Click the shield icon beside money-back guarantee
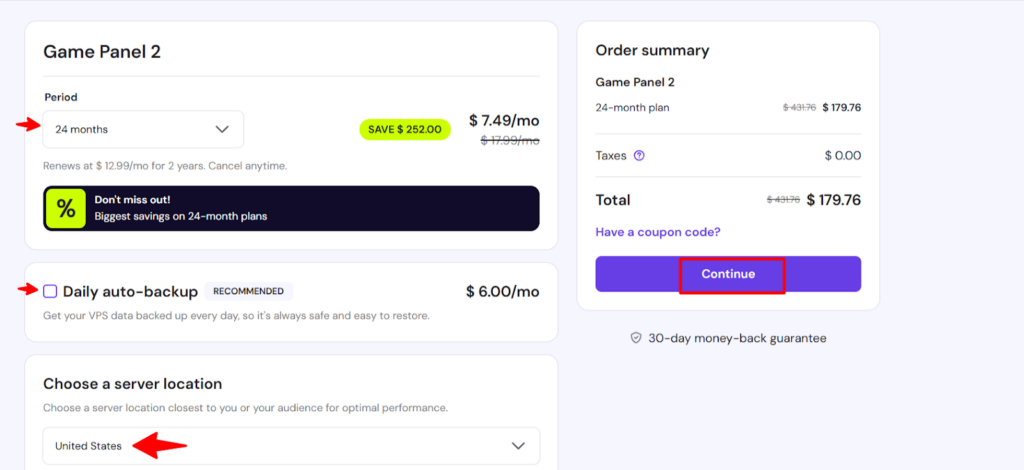Screen dimensions: 1024x470 tap(635, 338)
